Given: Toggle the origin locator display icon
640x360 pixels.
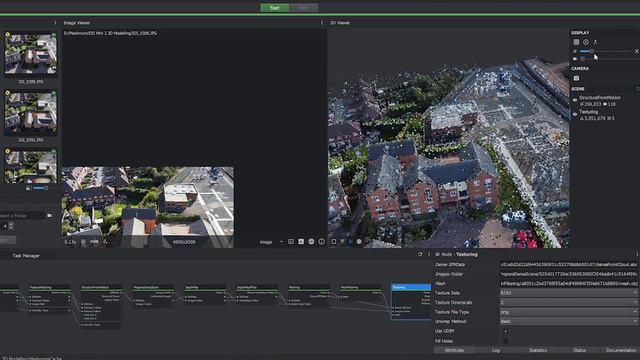Looking at the screenshot, I should 596,42.
